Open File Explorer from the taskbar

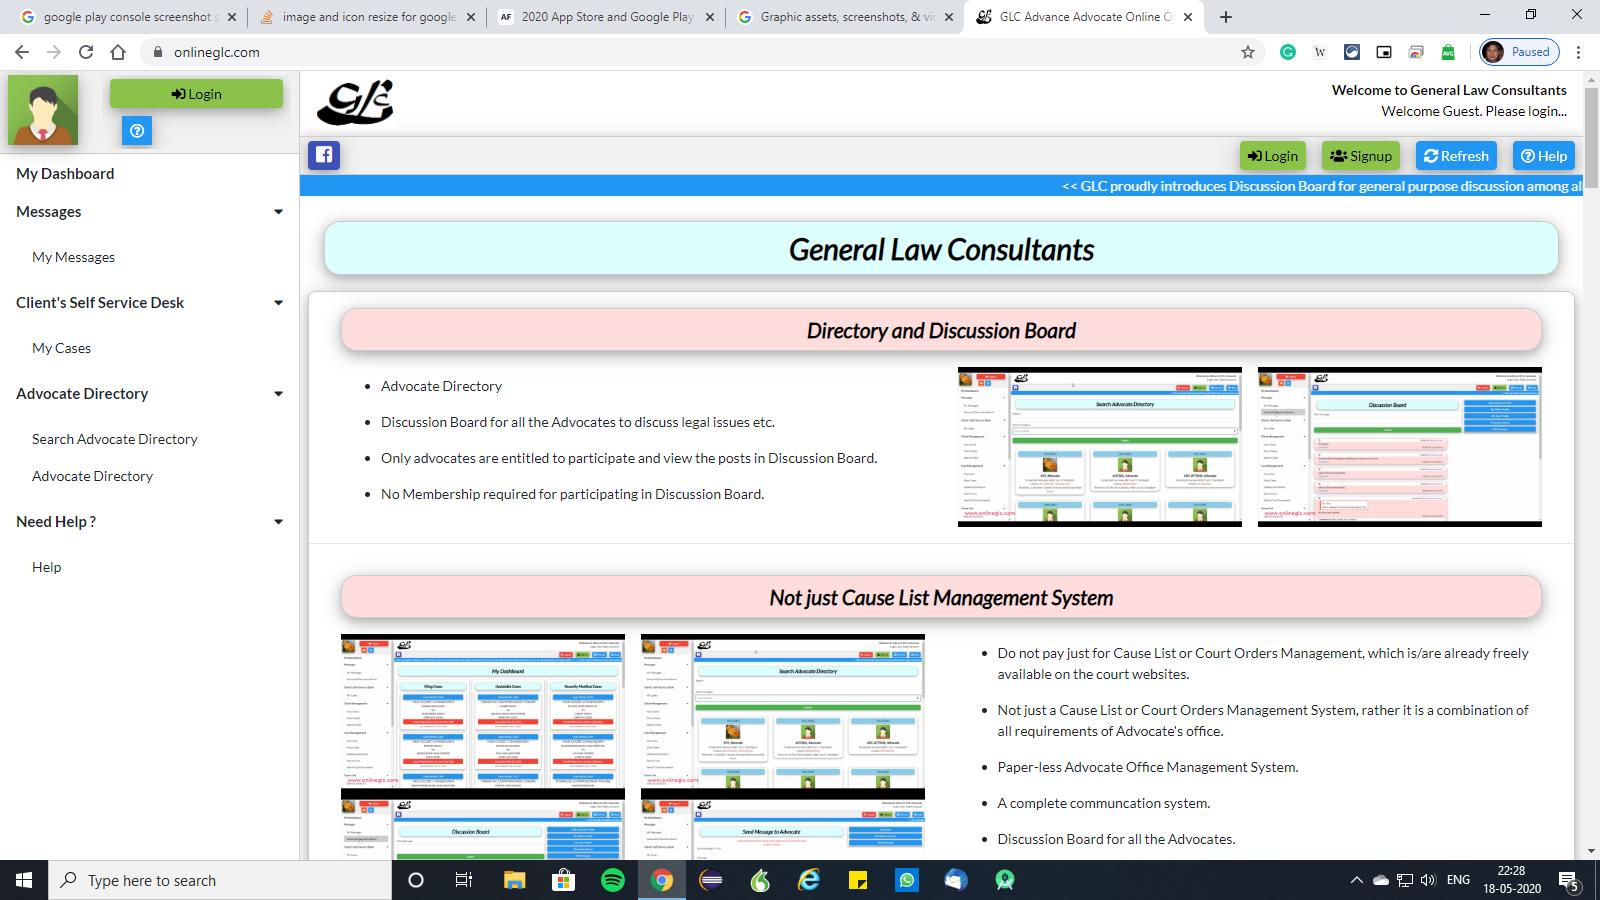click(x=515, y=880)
